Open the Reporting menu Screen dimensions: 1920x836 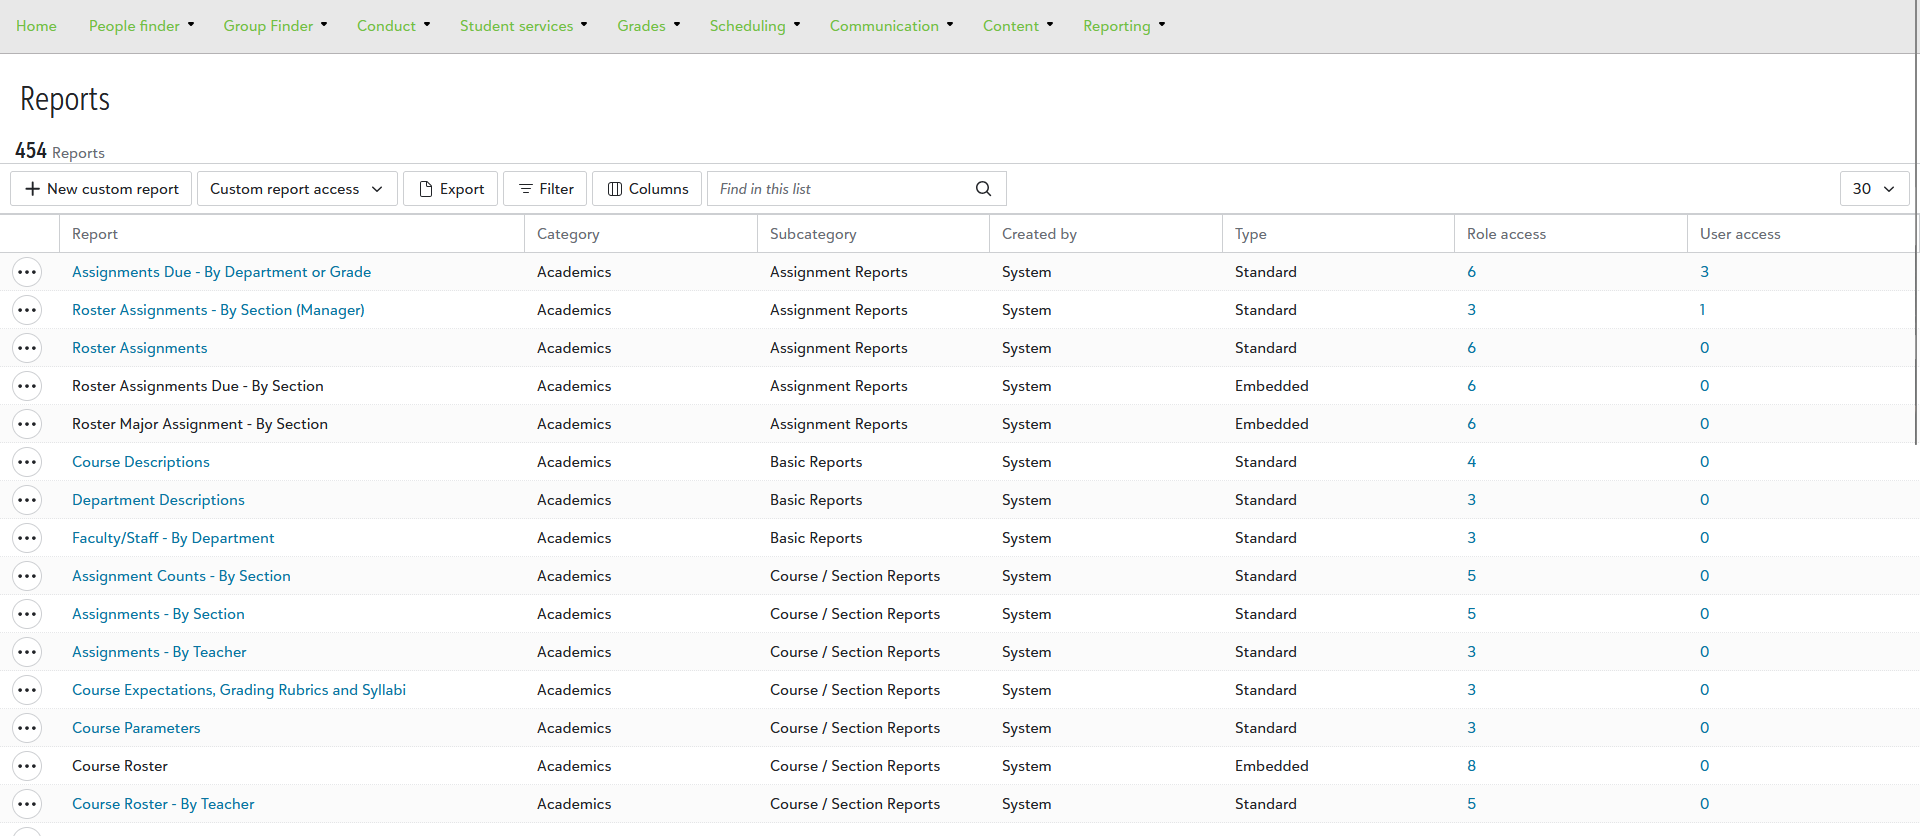pyautogui.click(x=1124, y=26)
